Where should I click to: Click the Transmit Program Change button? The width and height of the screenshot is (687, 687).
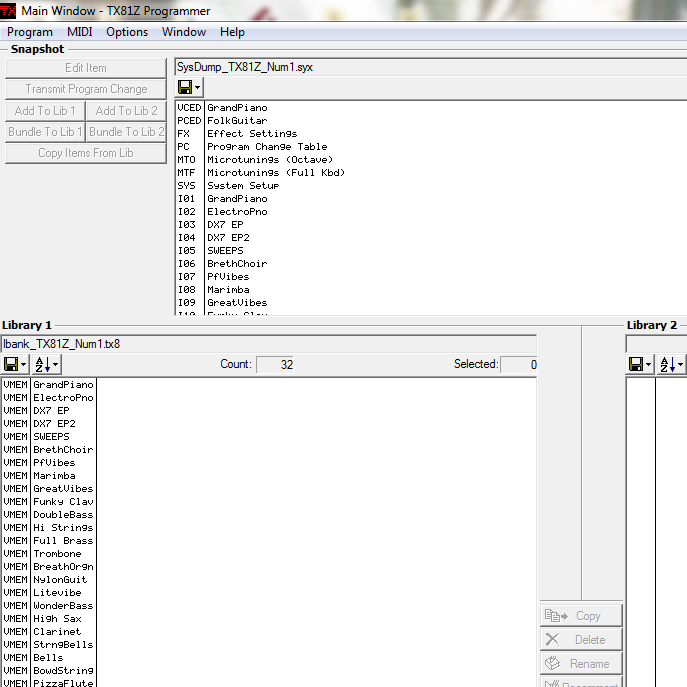pyautogui.click(x=86, y=89)
